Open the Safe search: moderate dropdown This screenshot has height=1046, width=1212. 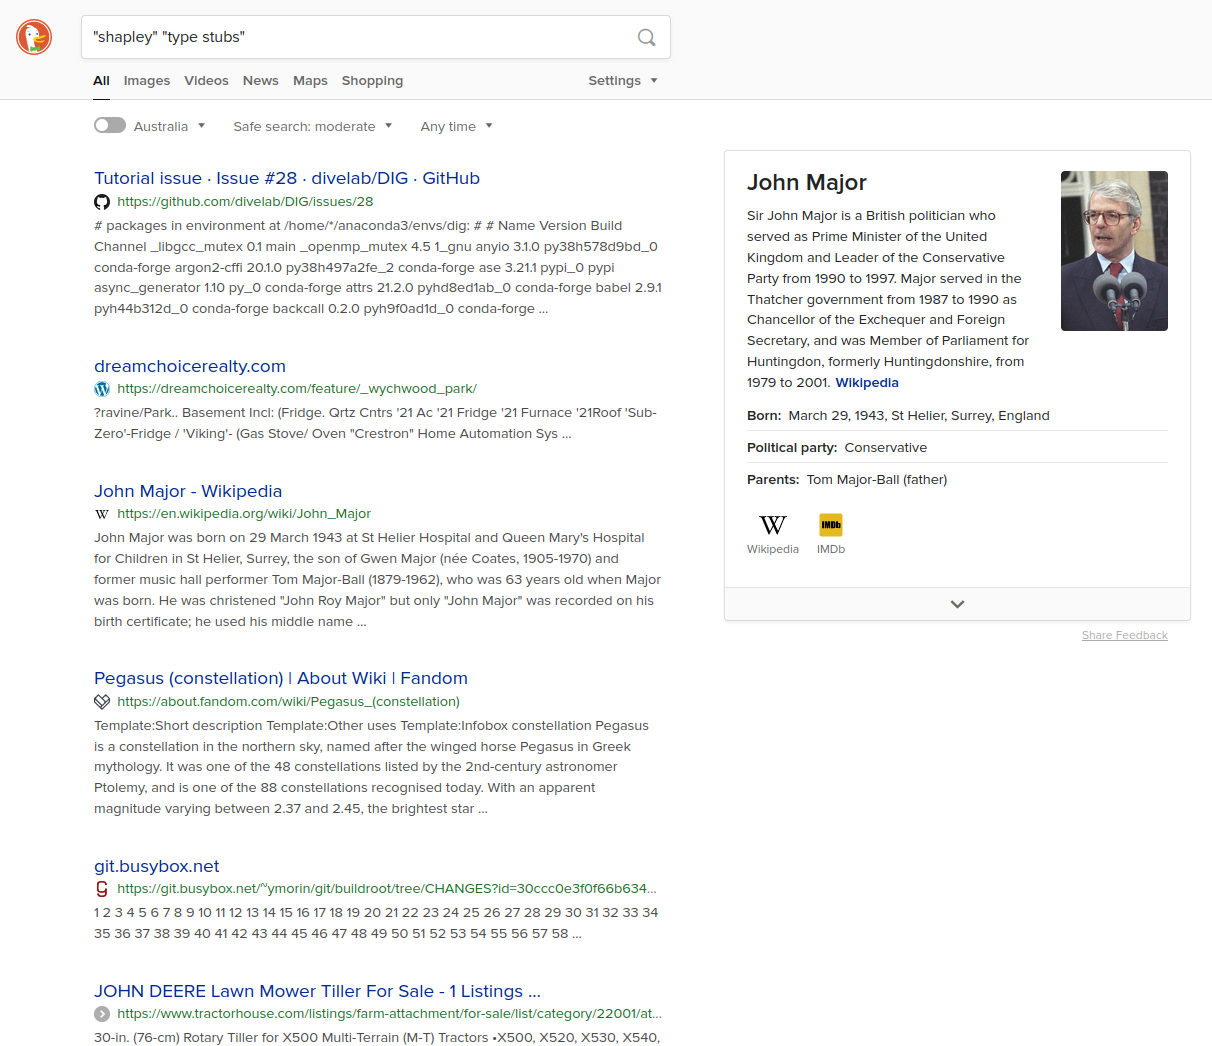point(313,126)
